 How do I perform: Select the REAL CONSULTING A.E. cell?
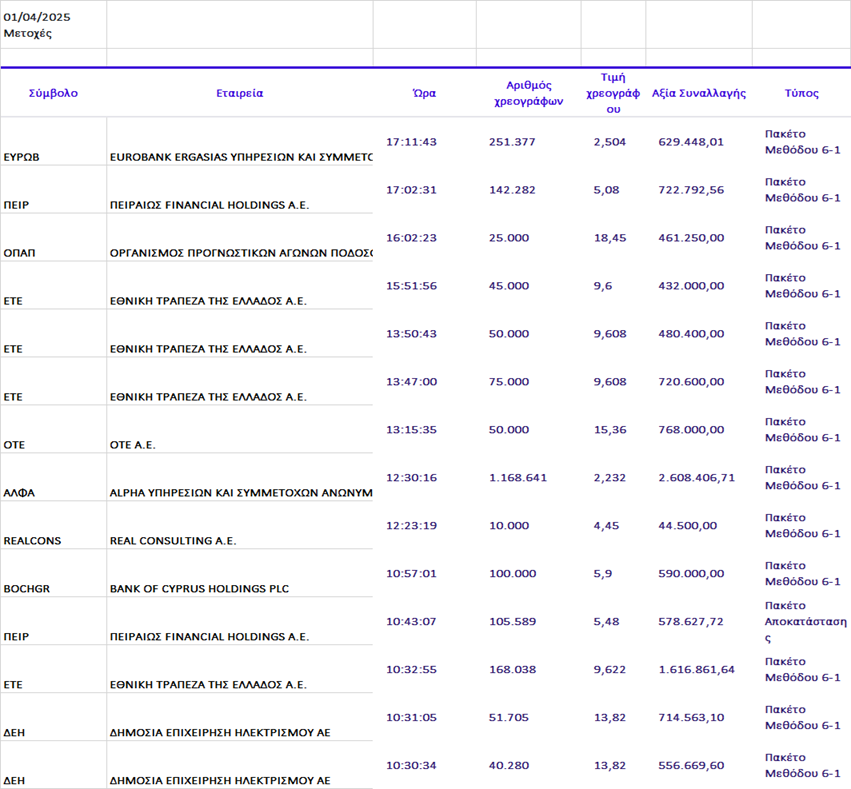tap(173, 541)
